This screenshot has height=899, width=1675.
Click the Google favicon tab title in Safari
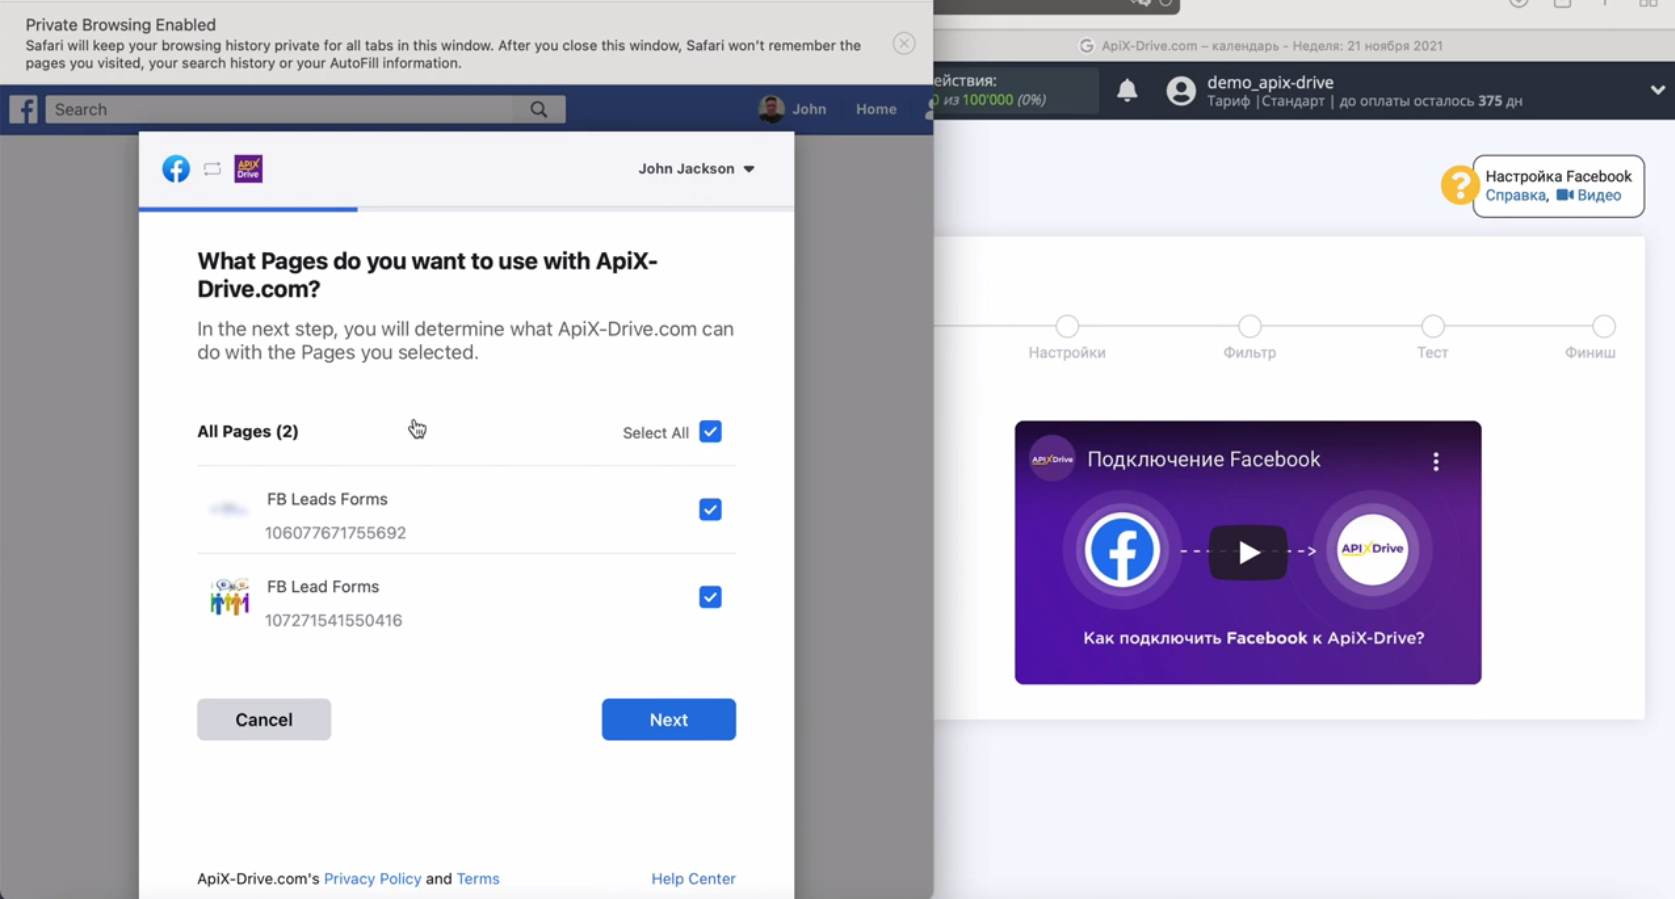(1261, 46)
